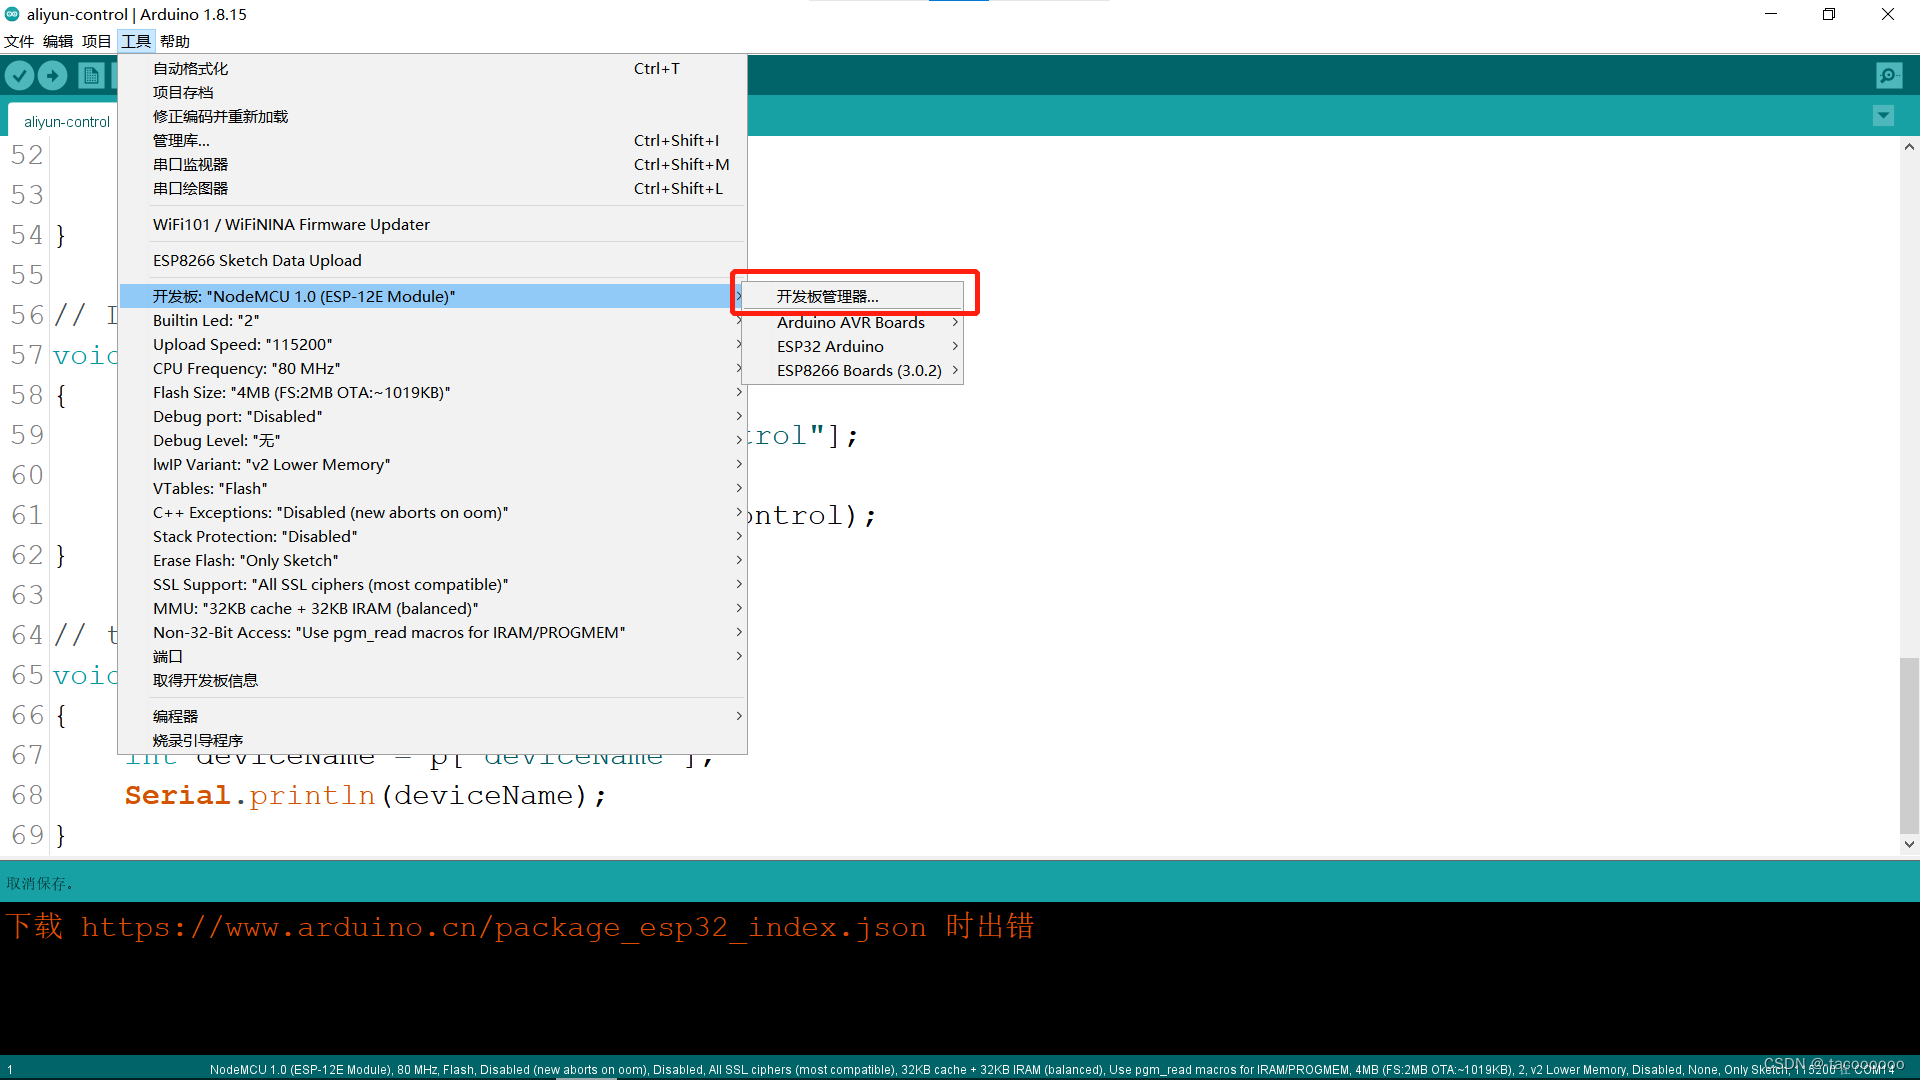Switch to aliyun-control sketch tab
Viewport: 1920px width, 1080px height.
pos(66,122)
